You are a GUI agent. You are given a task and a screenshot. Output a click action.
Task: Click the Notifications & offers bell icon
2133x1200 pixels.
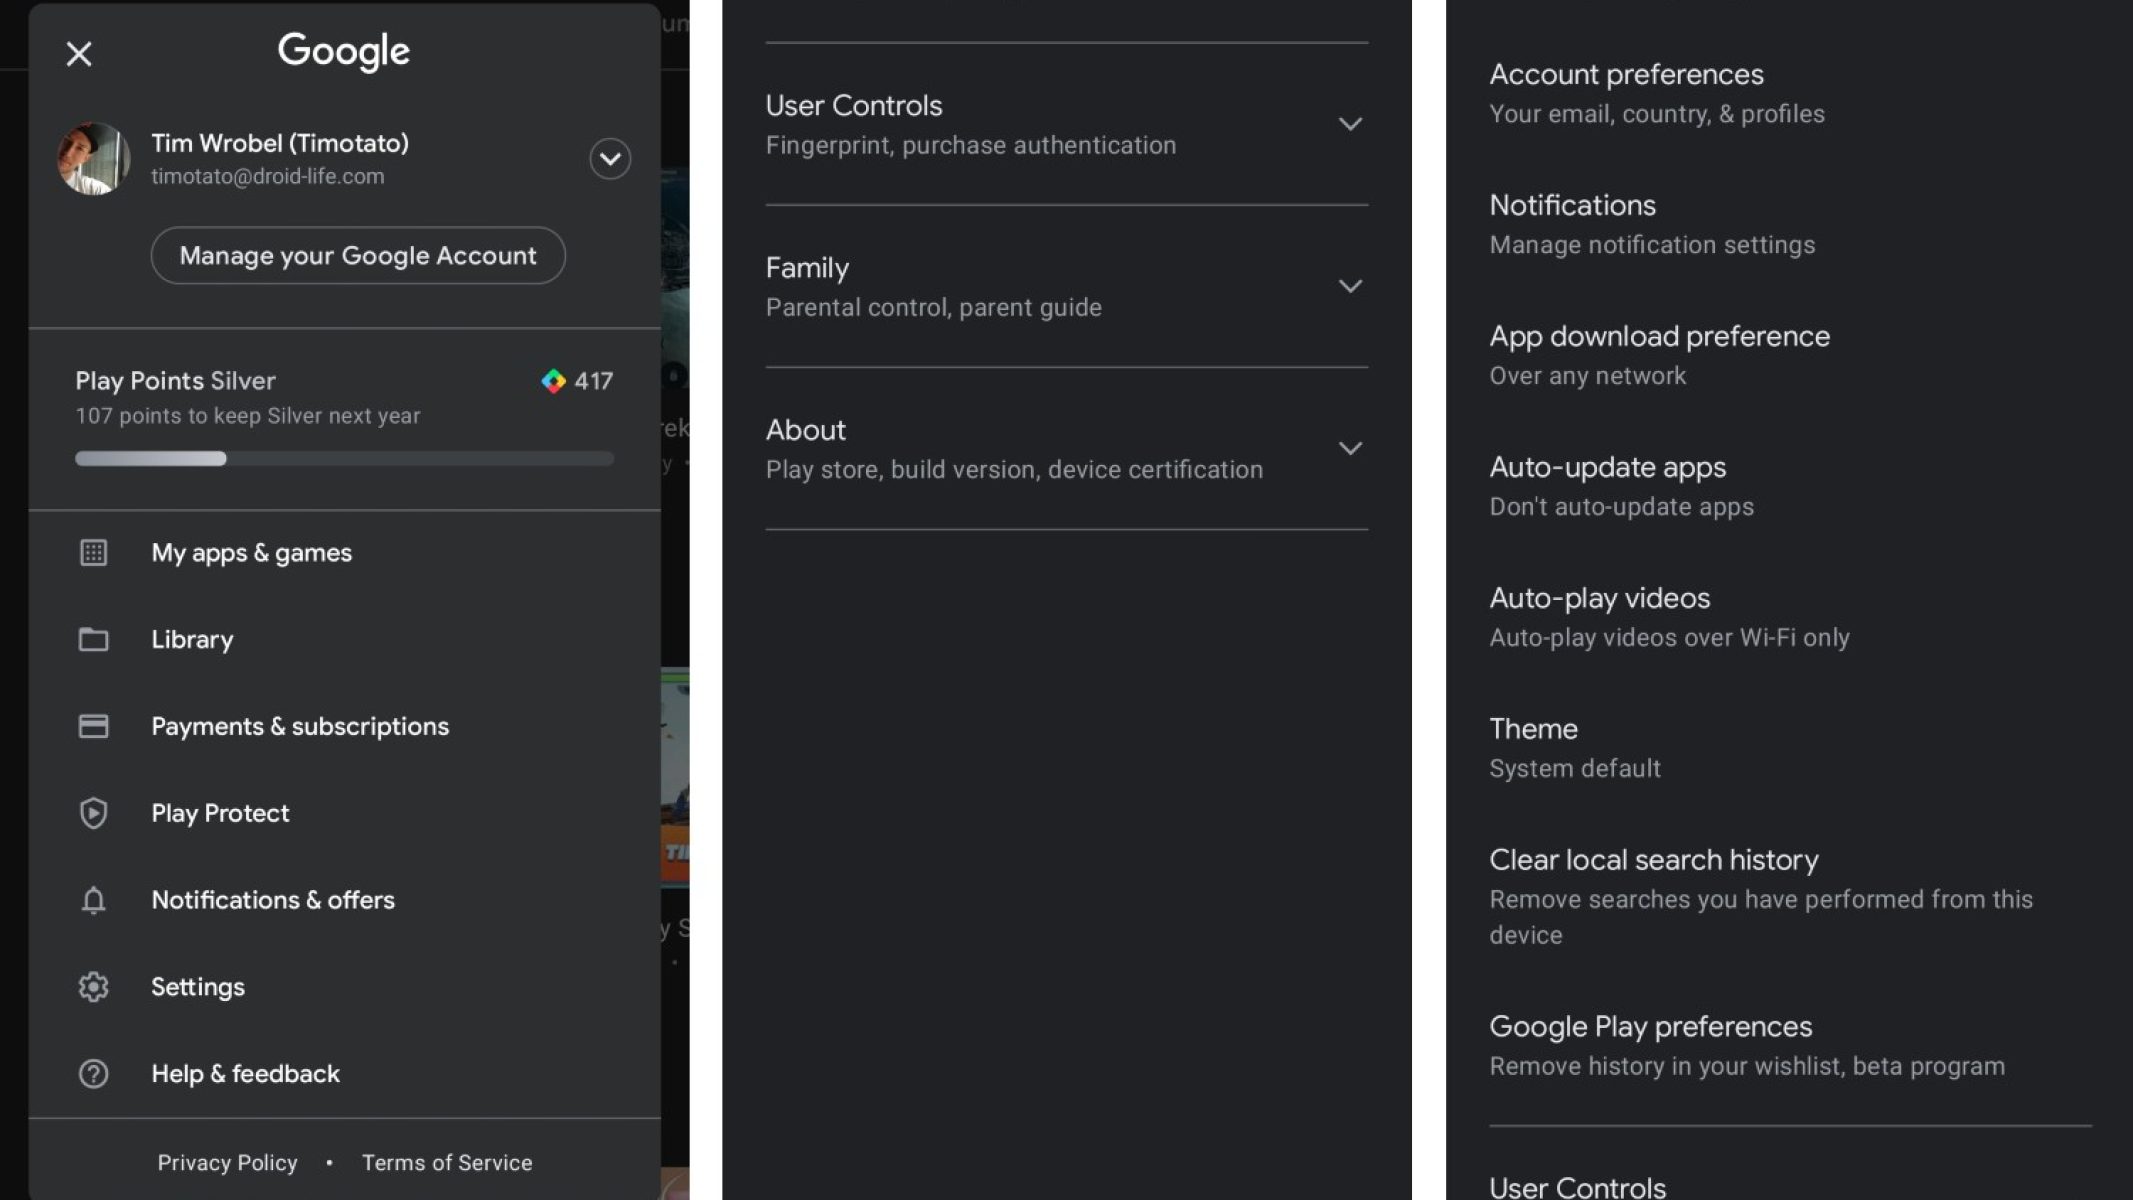[x=93, y=900]
